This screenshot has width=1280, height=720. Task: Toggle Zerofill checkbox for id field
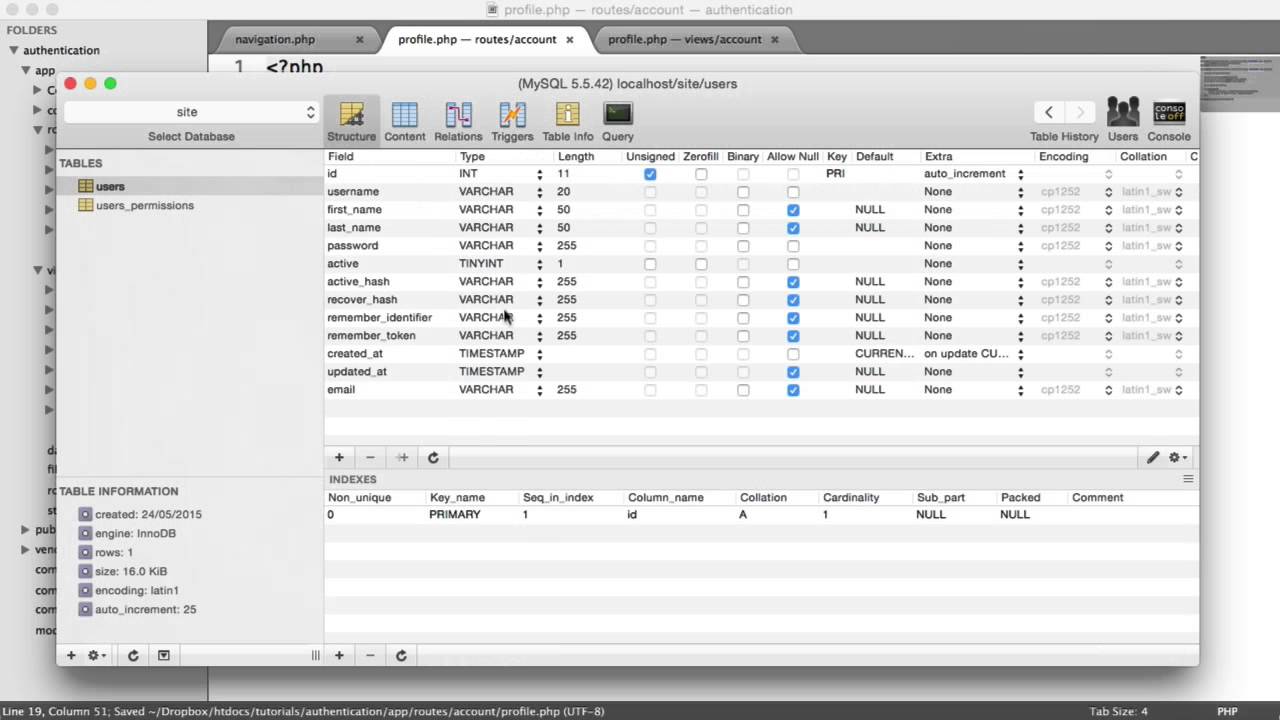point(701,174)
